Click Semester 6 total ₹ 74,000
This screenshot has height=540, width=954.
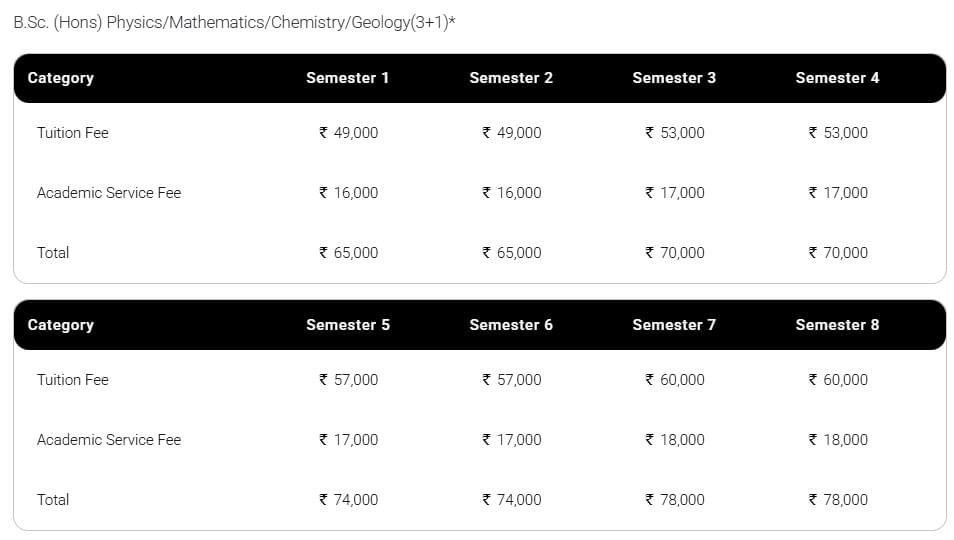[511, 500]
